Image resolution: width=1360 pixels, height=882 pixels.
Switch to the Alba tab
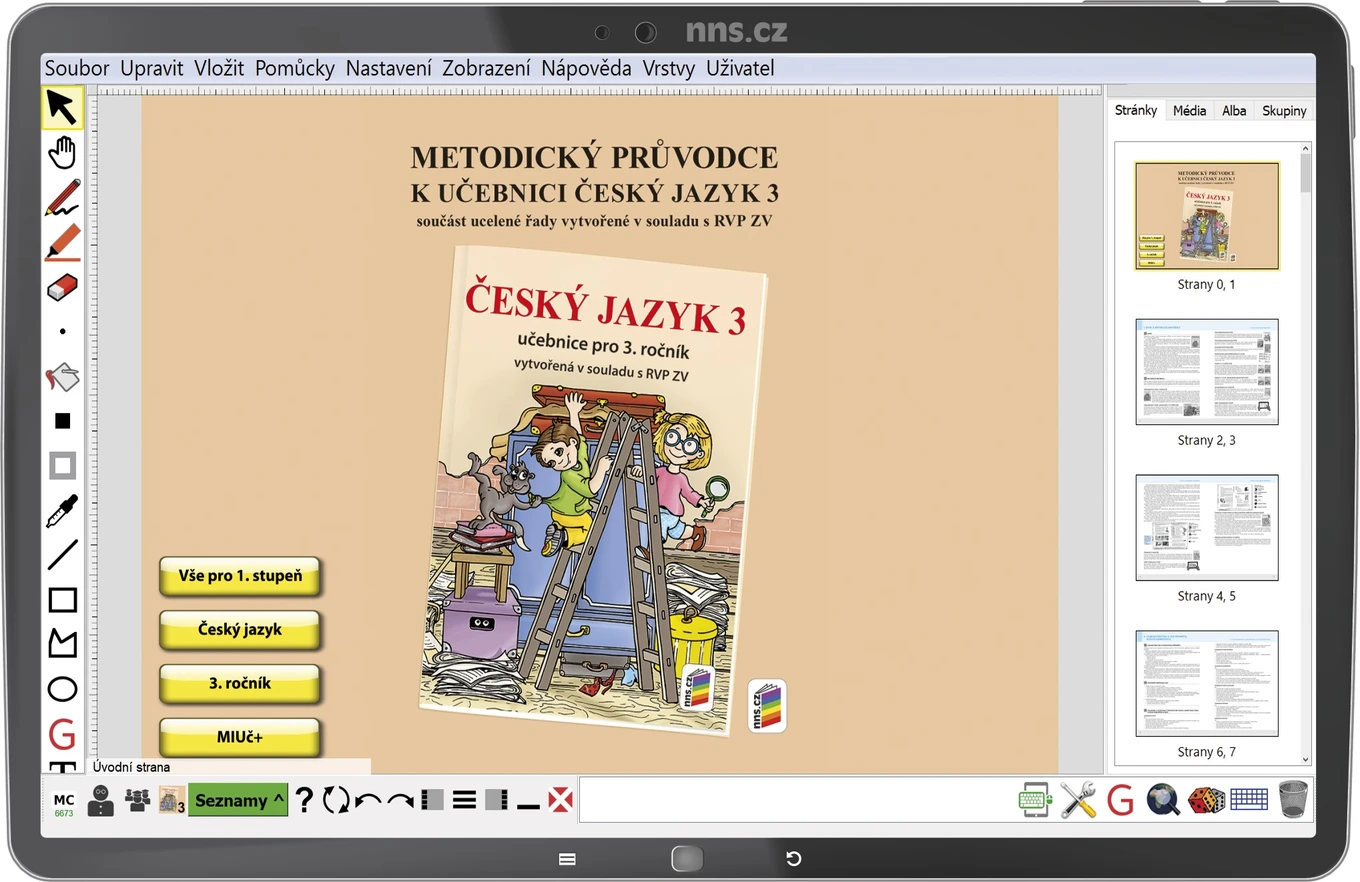tap(1234, 111)
